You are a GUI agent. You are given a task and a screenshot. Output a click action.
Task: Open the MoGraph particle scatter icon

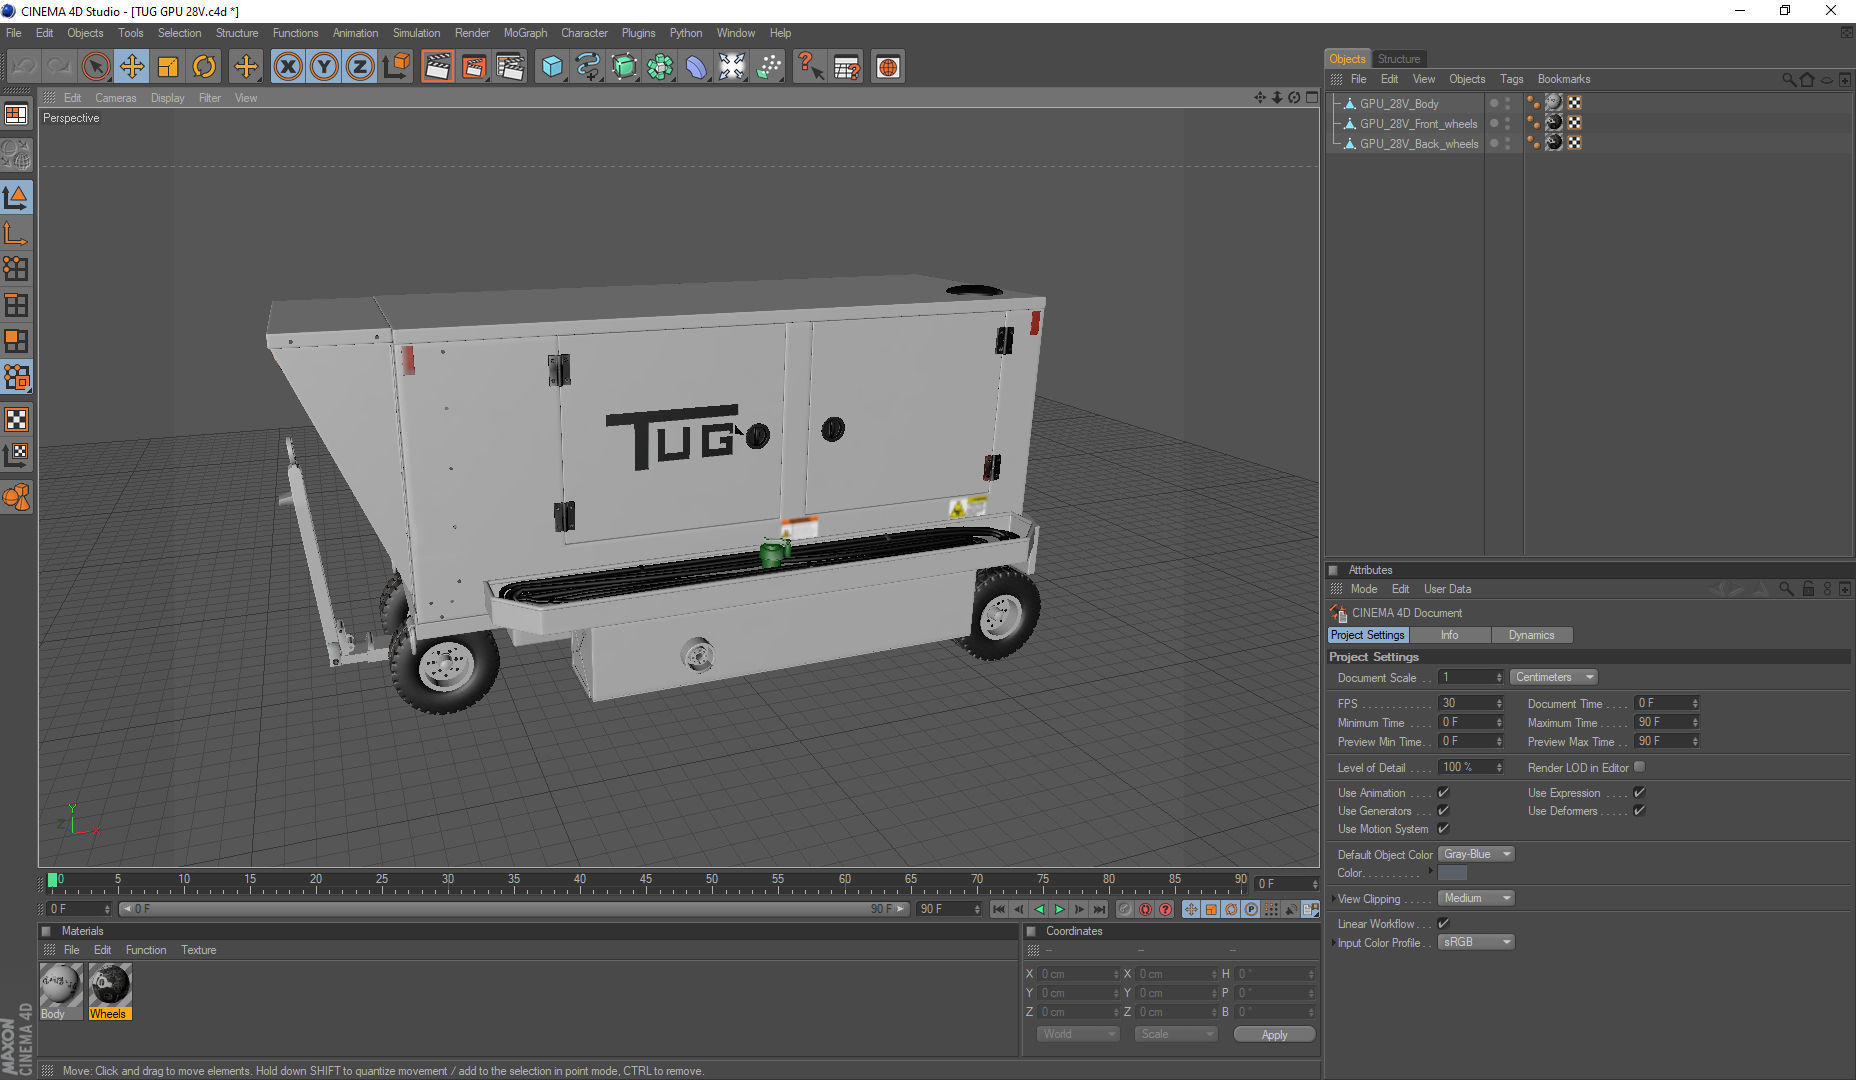tap(768, 67)
